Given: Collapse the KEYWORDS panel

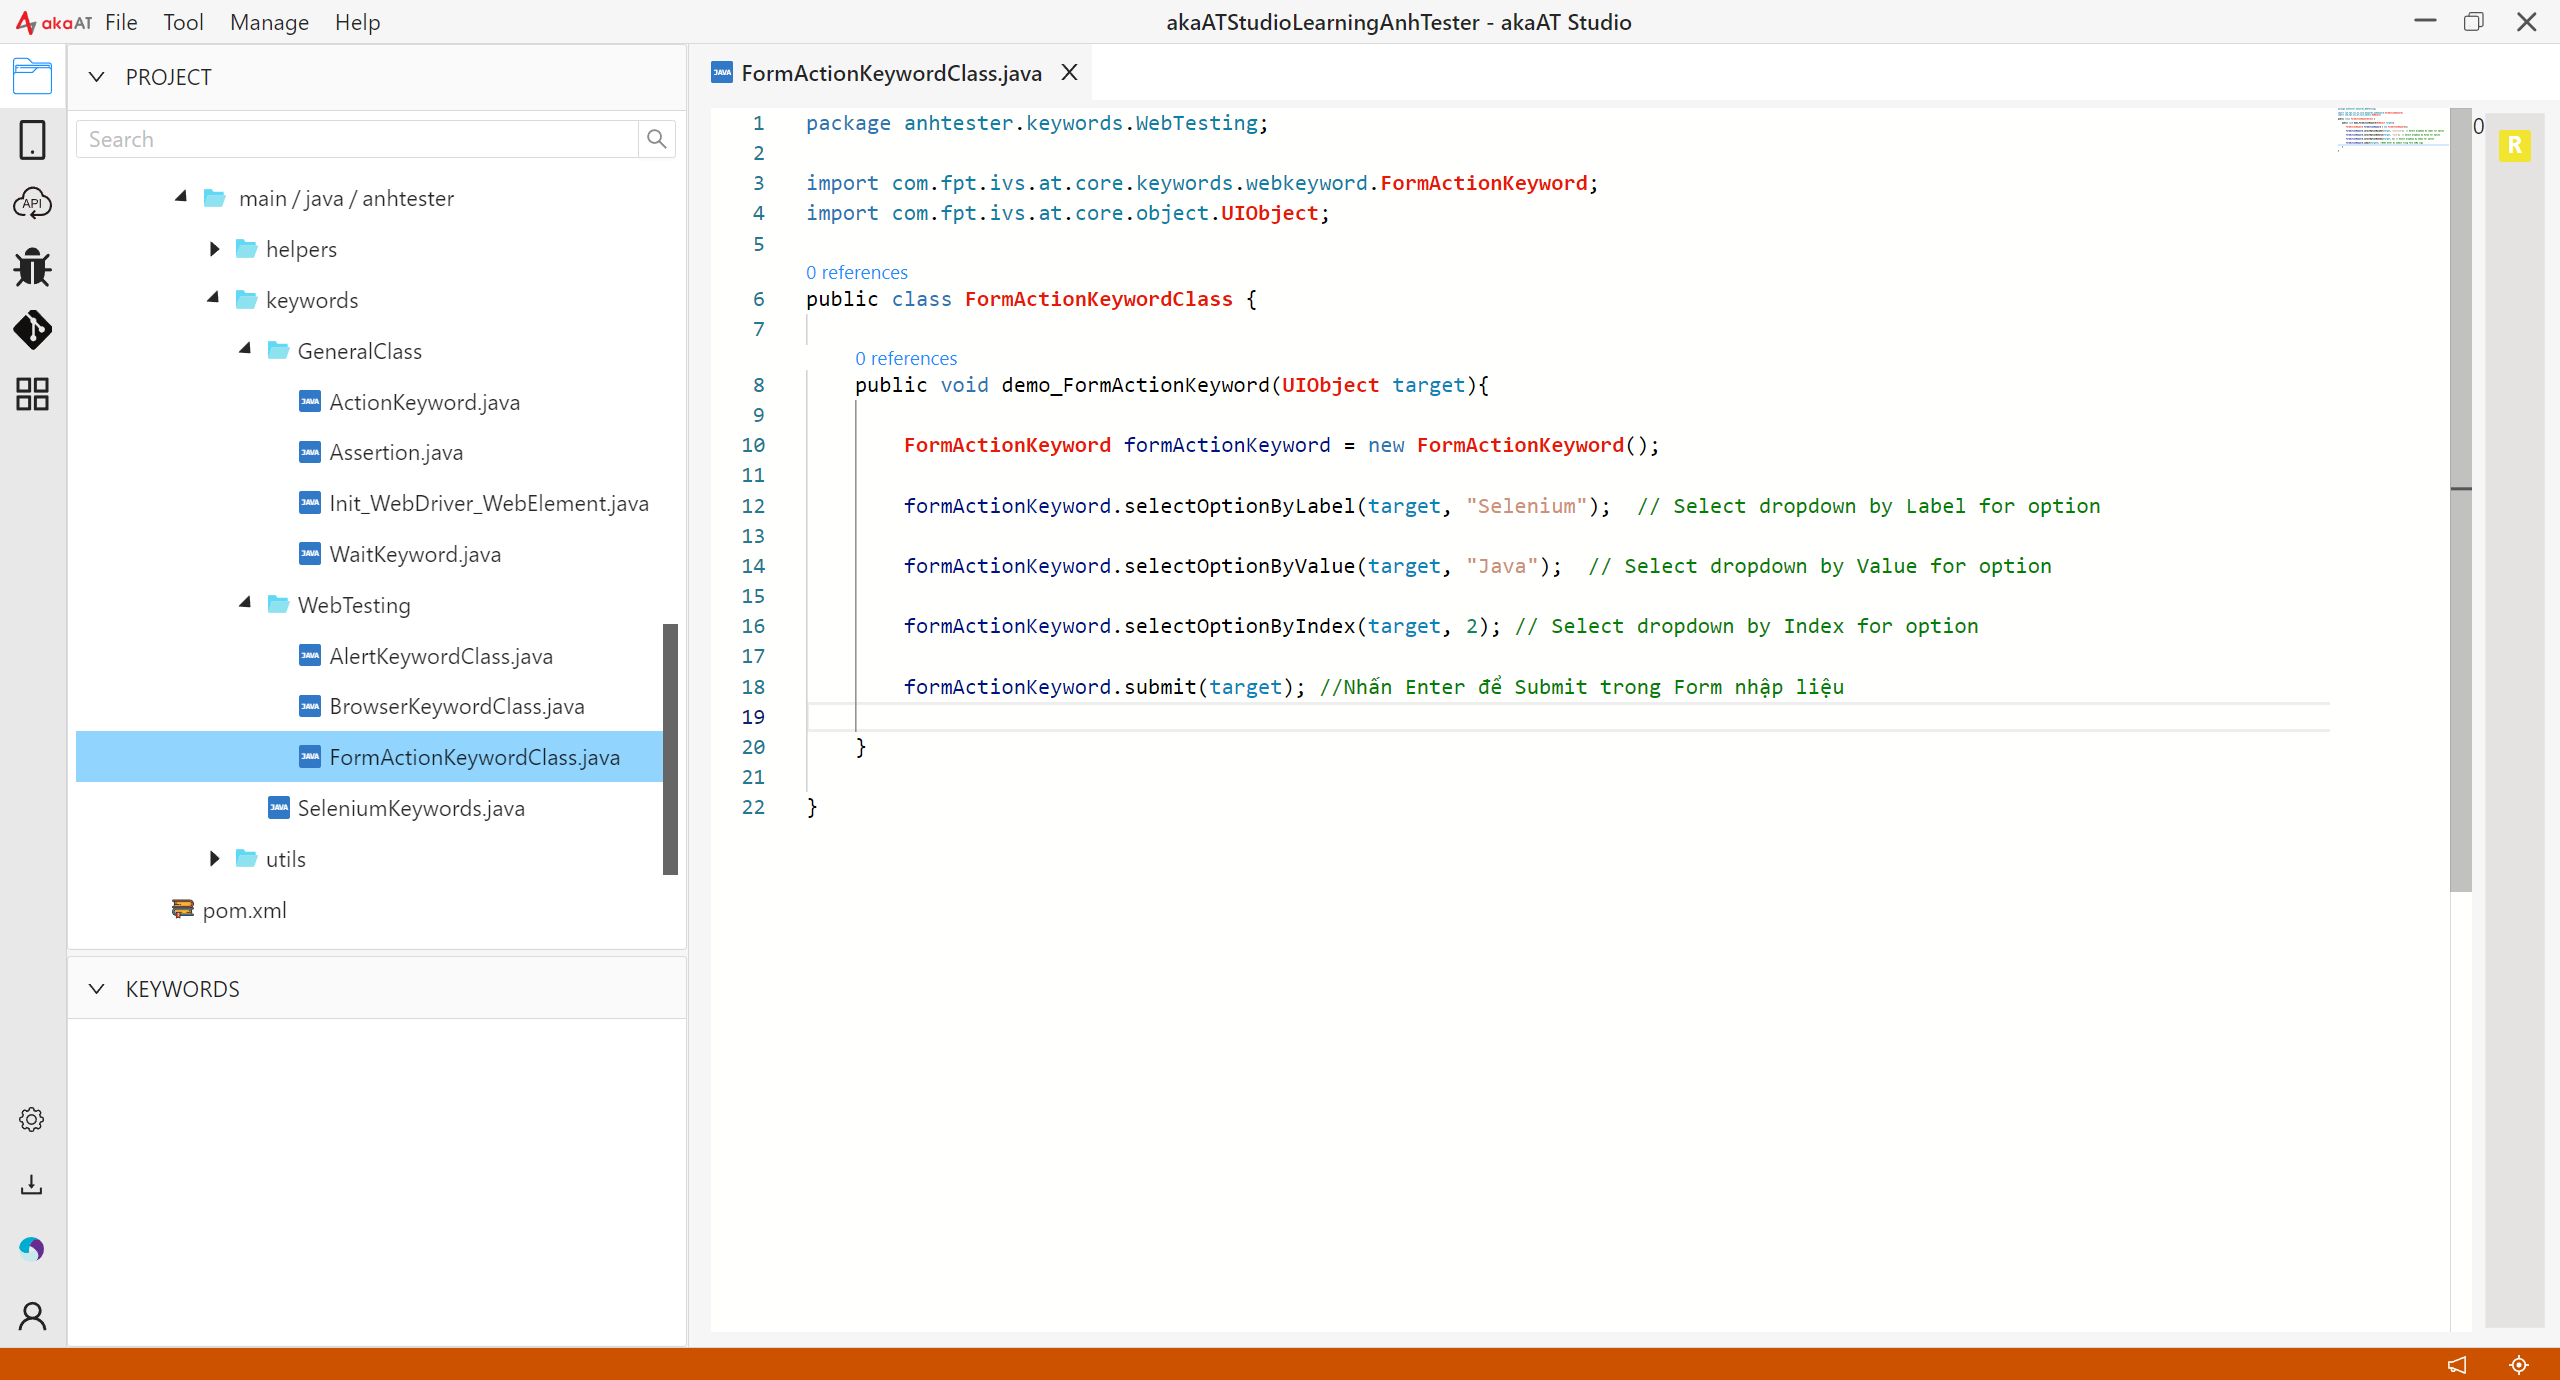Looking at the screenshot, I should click(96, 989).
